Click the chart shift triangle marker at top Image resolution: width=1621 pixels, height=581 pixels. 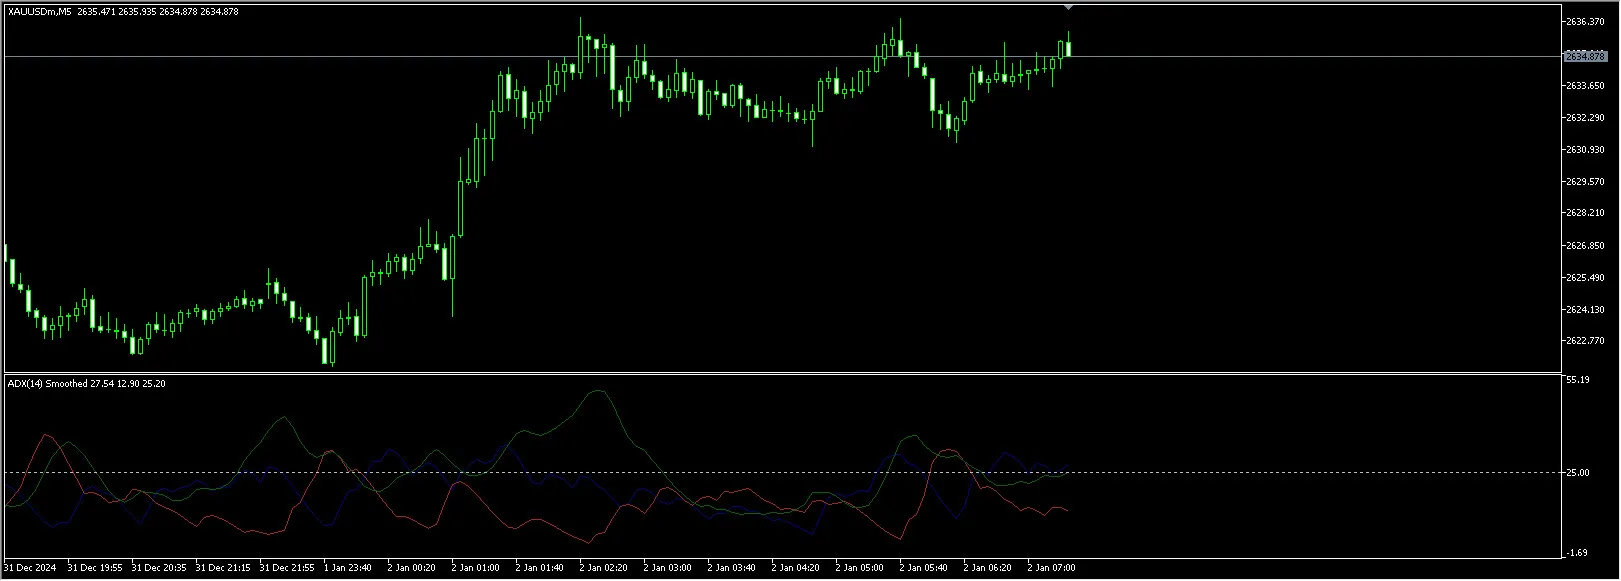1069,7
